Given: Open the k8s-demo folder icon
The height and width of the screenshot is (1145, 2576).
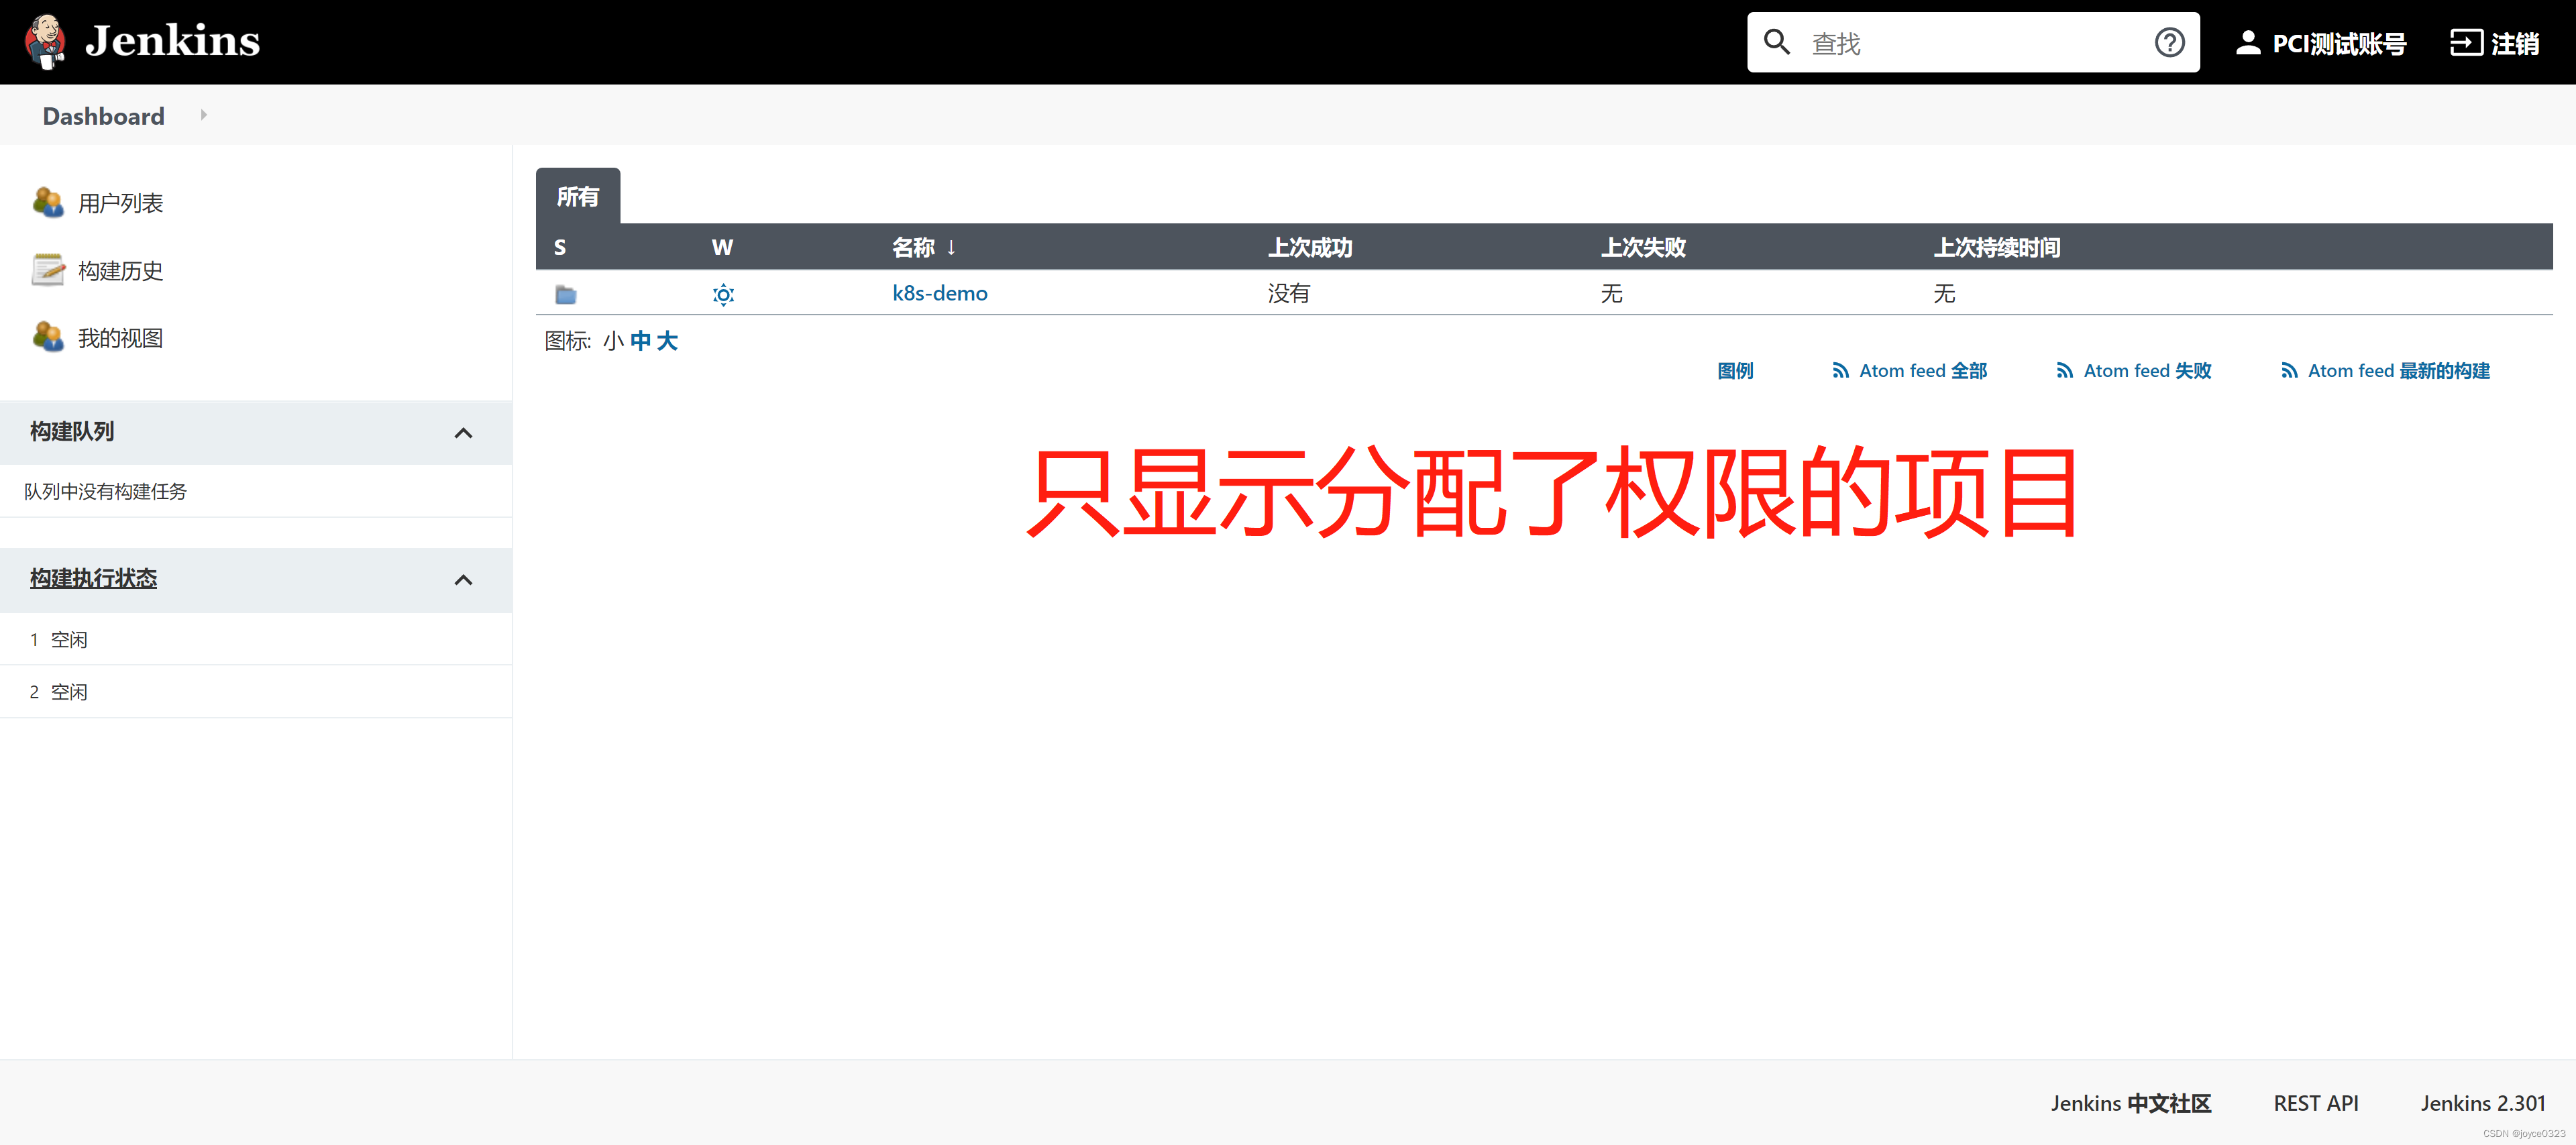Looking at the screenshot, I should (x=565, y=293).
